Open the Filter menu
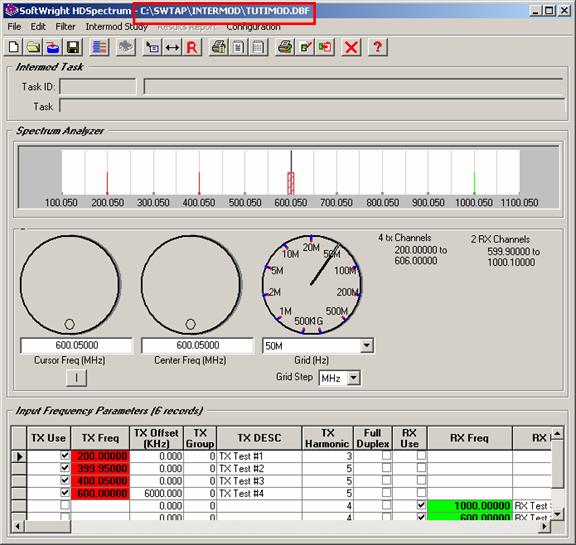576x545 pixels. (65, 27)
